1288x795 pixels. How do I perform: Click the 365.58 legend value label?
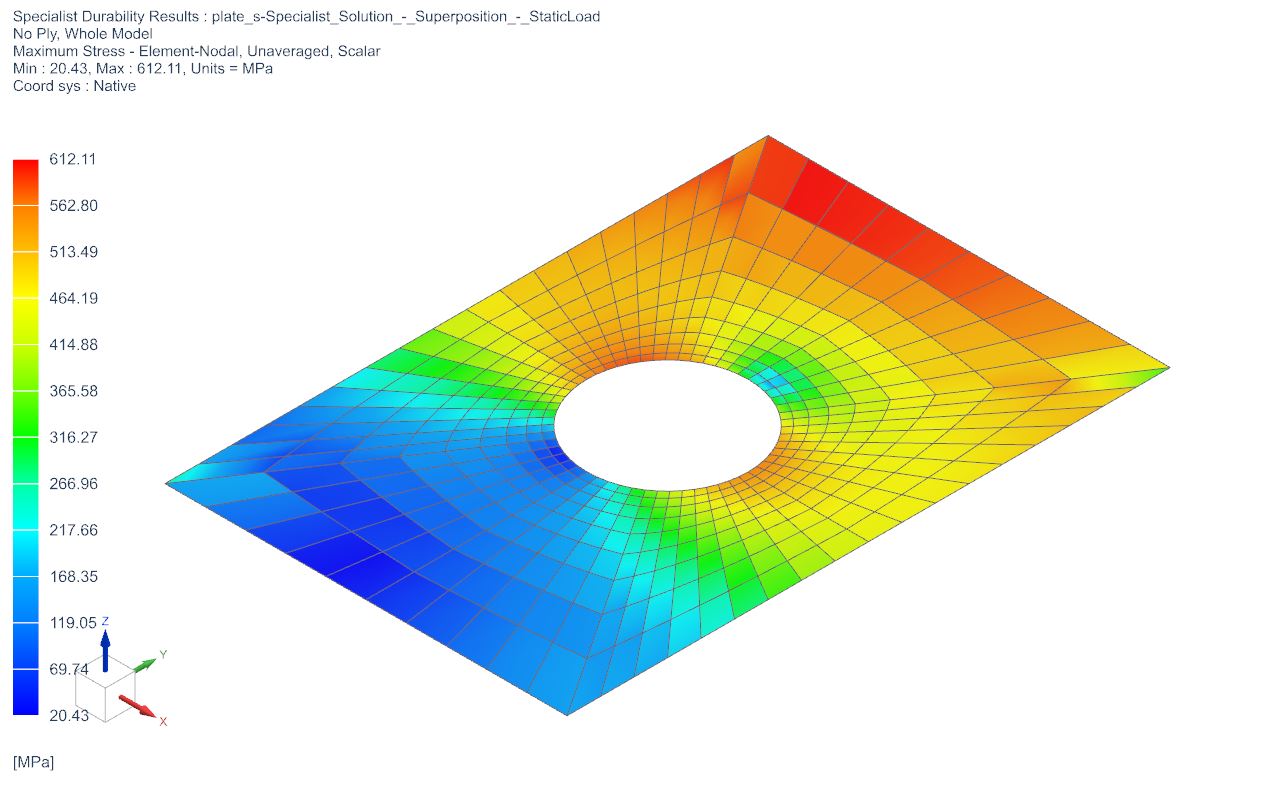click(73, 391)
